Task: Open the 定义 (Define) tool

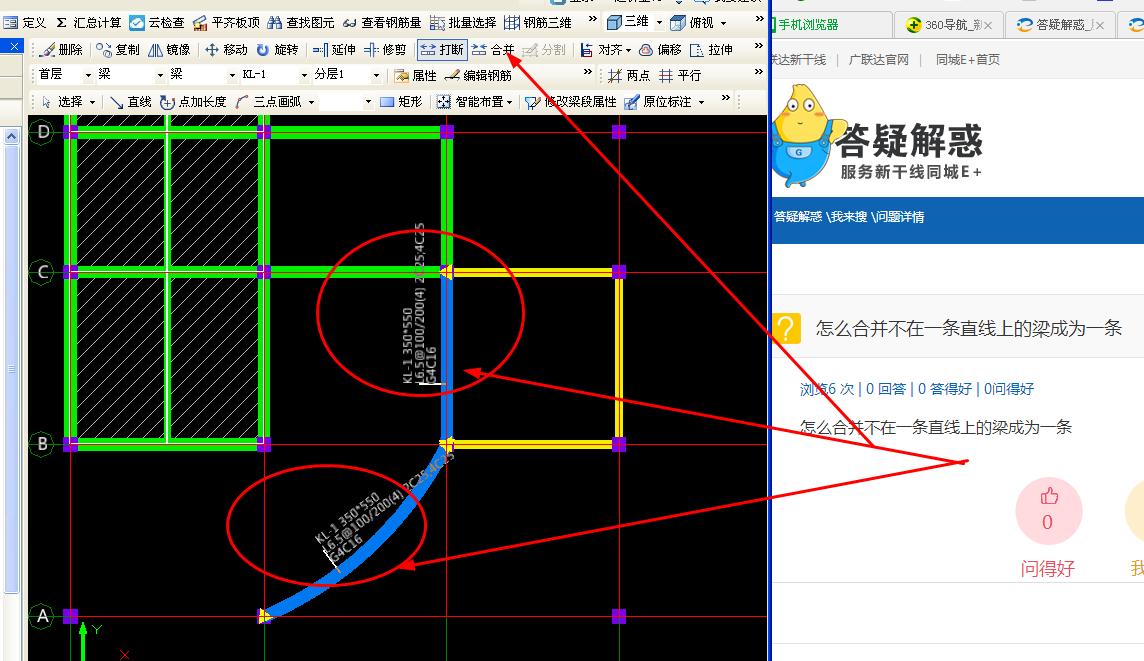Action: coord(25,23)
